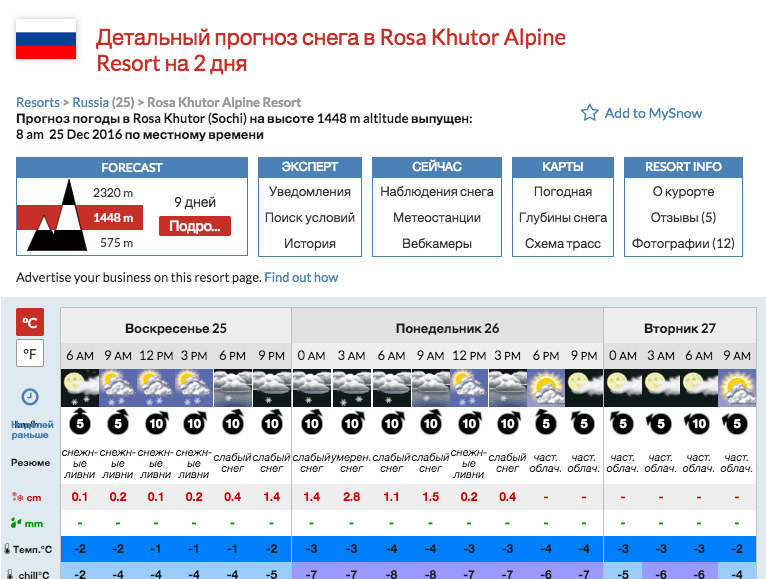Open Поиск условий menu entry
Screen dimensions: 766x579
[x=310, y=217]
